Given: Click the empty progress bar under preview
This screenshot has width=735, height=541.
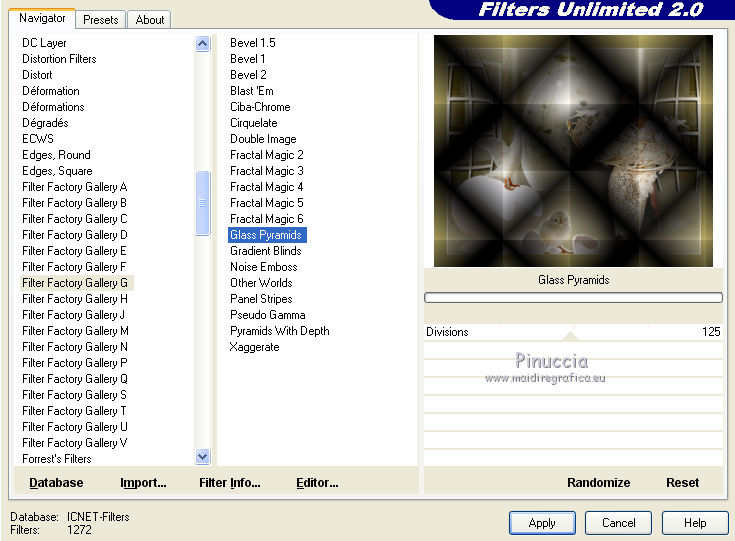Looking at the screenshot, I should pyautogui.click(x=573, y=298).
